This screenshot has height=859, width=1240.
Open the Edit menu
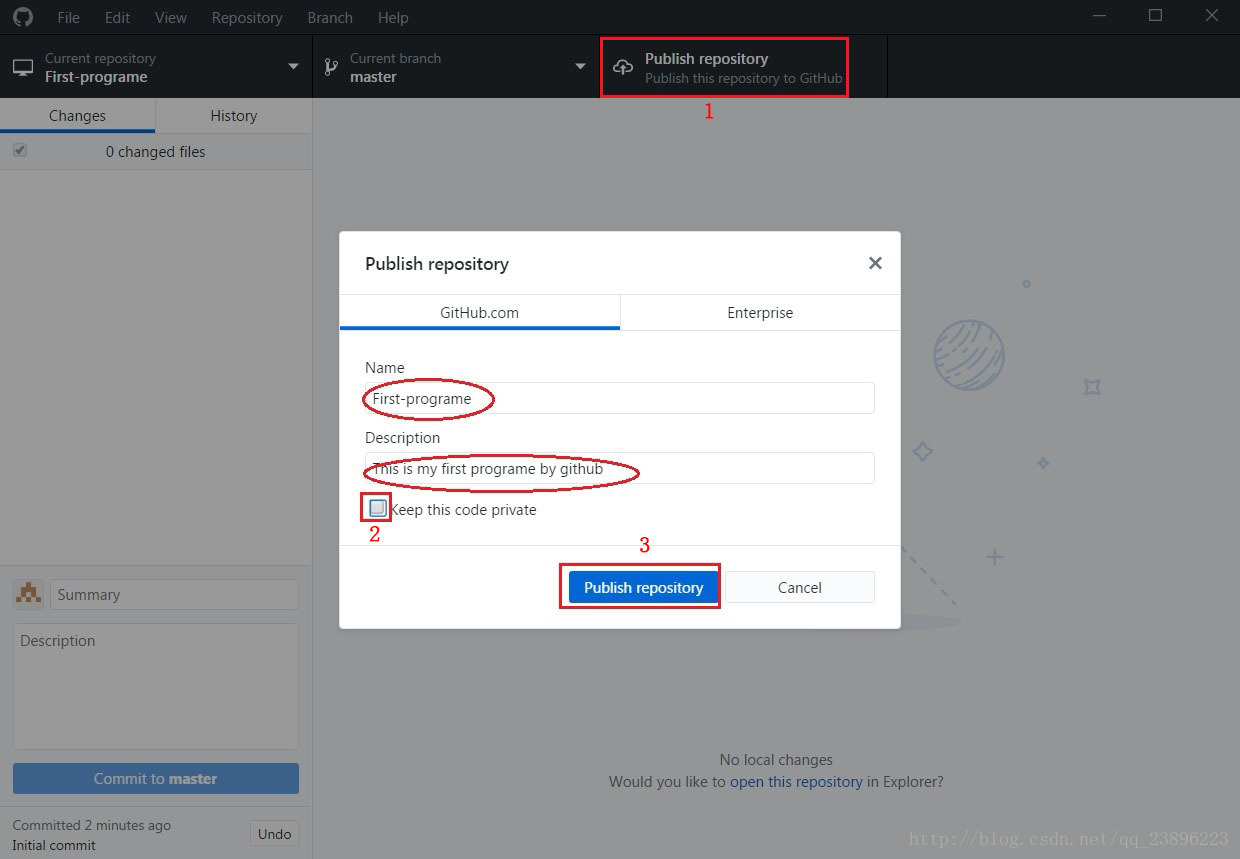[x=117, y=17]
